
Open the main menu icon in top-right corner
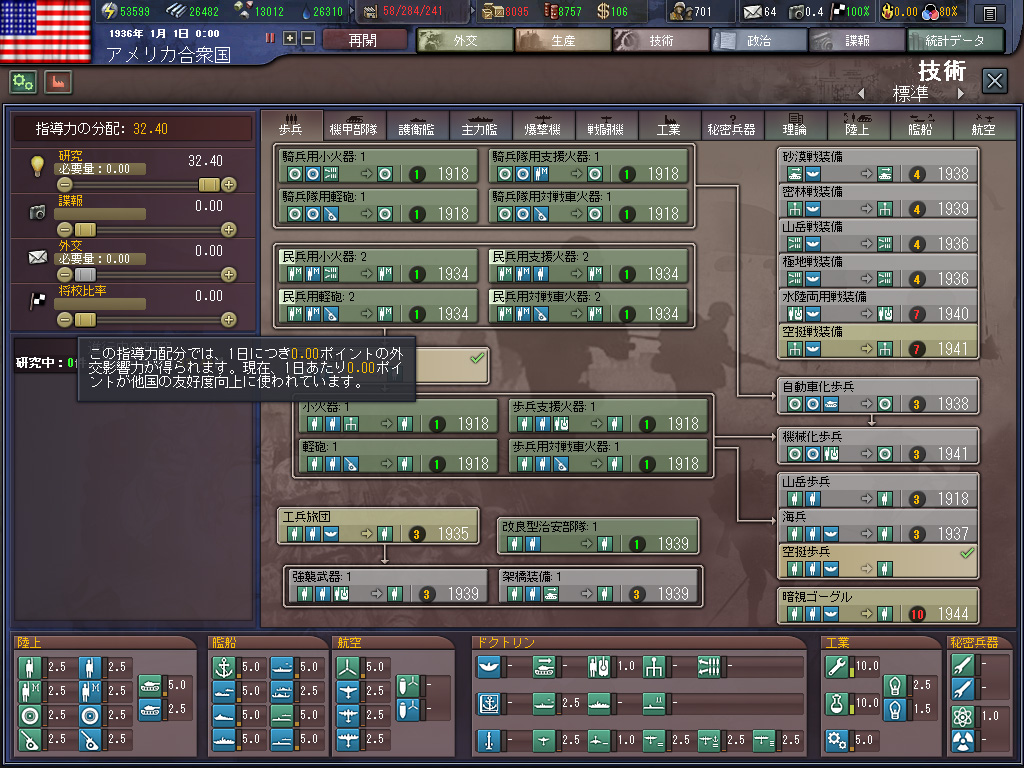989,13
